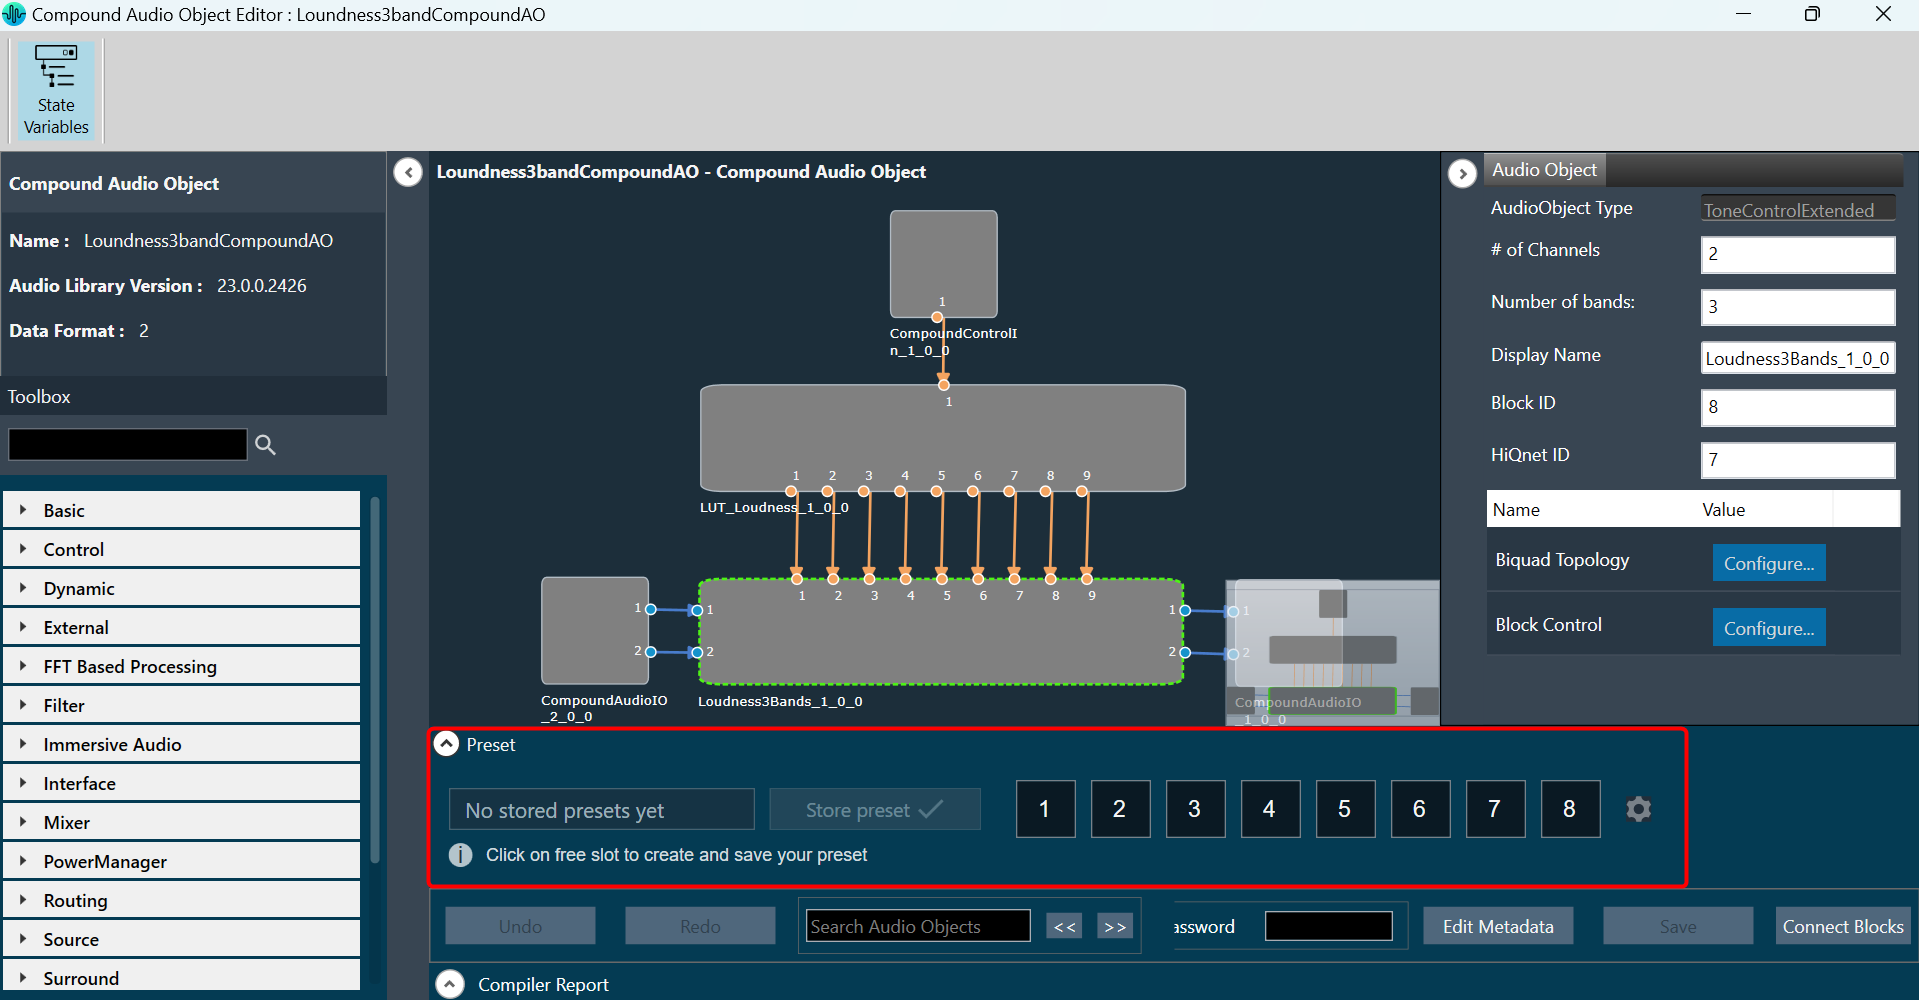1919x1000 pixels.
Task: Go to previous audio object search result
Action: tap(1064, 926)
